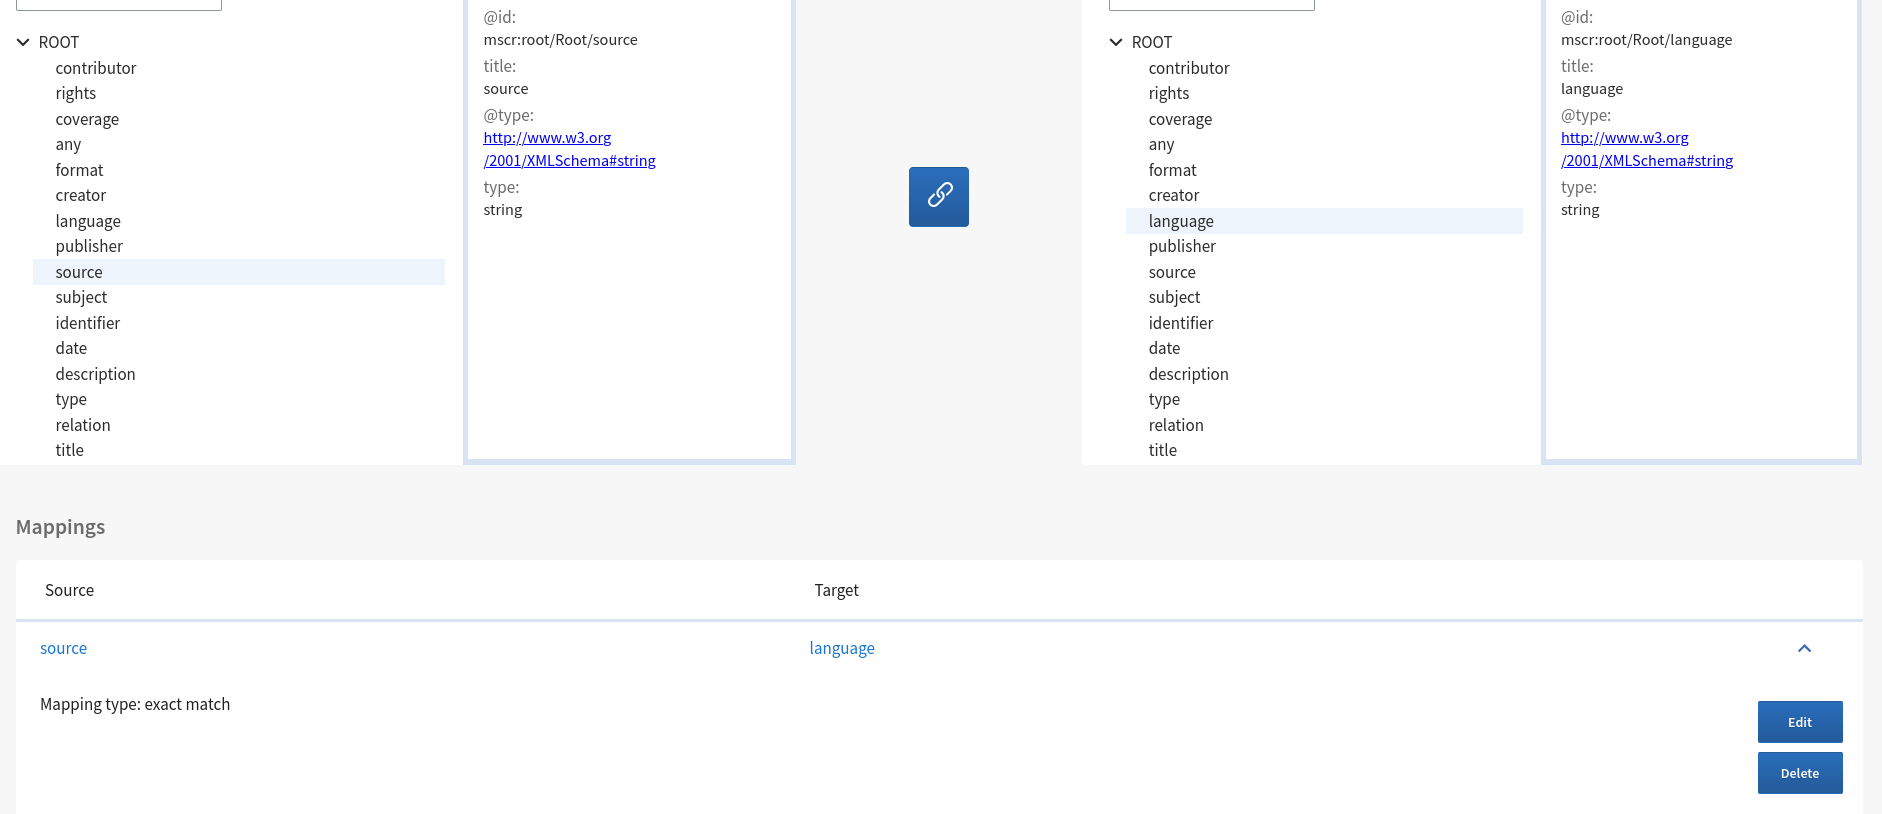Open XMLSchema#string link in source details
This screenshot has height=814, width=1882.
point(569,149)
